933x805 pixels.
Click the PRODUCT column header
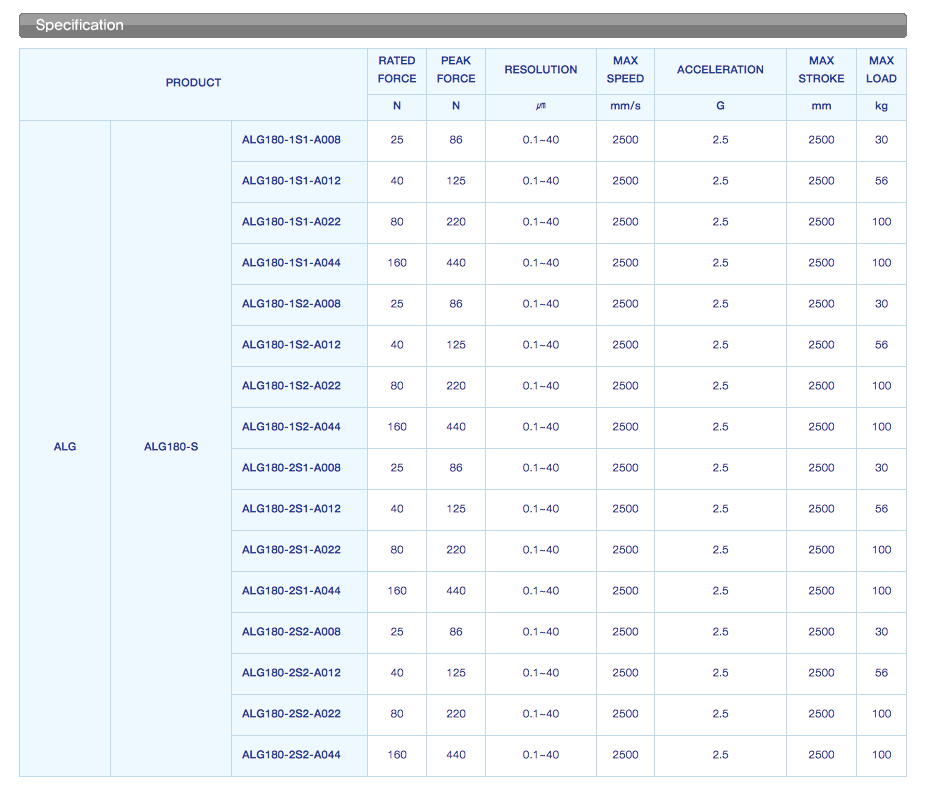(x=193, y=83)
